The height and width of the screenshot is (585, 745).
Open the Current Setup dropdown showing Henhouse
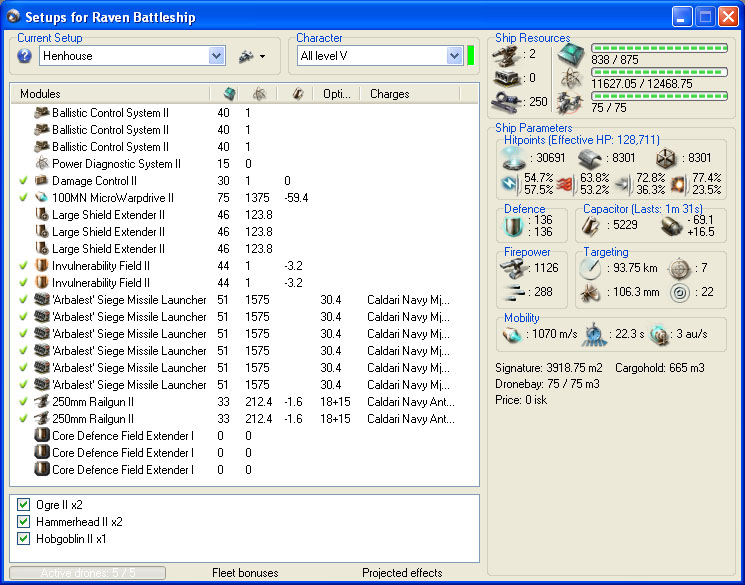click(x=217, y=56)
